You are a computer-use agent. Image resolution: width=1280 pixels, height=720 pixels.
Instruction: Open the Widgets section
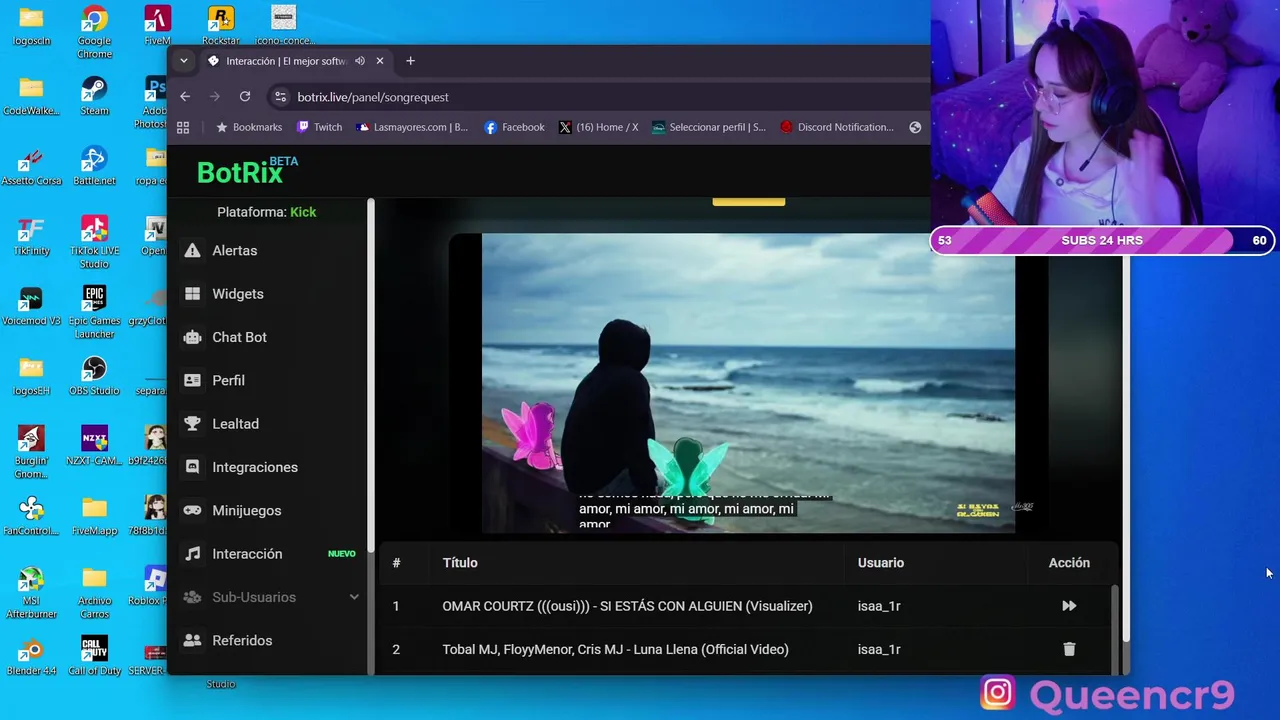coord(237,294)
